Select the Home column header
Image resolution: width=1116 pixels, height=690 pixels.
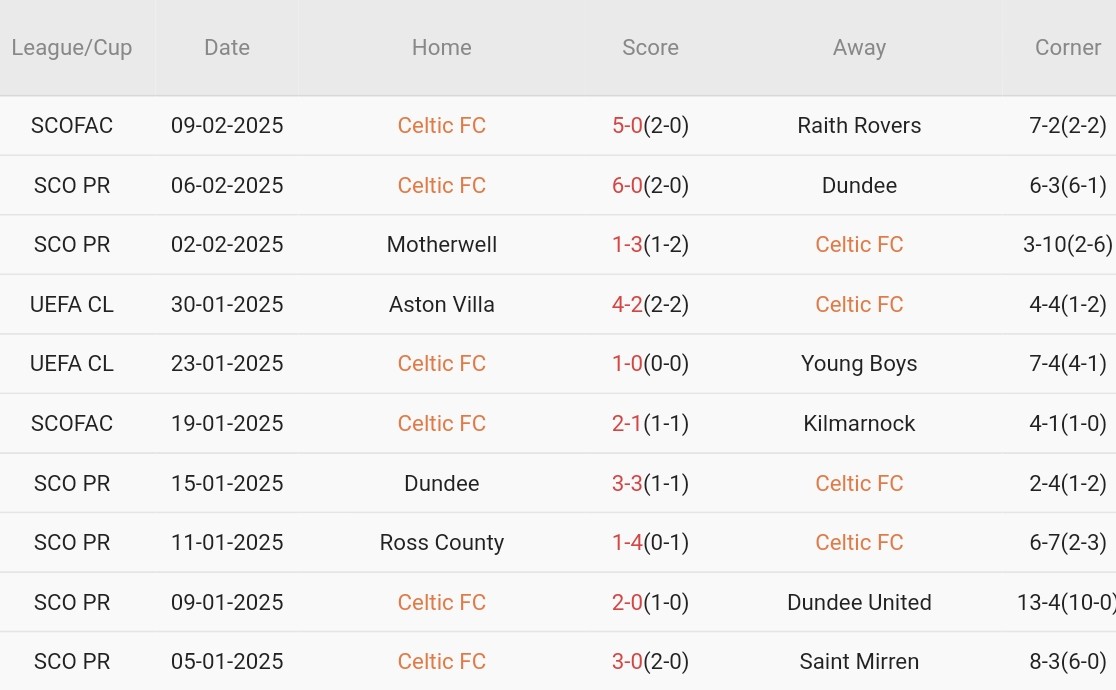(441, 48)
